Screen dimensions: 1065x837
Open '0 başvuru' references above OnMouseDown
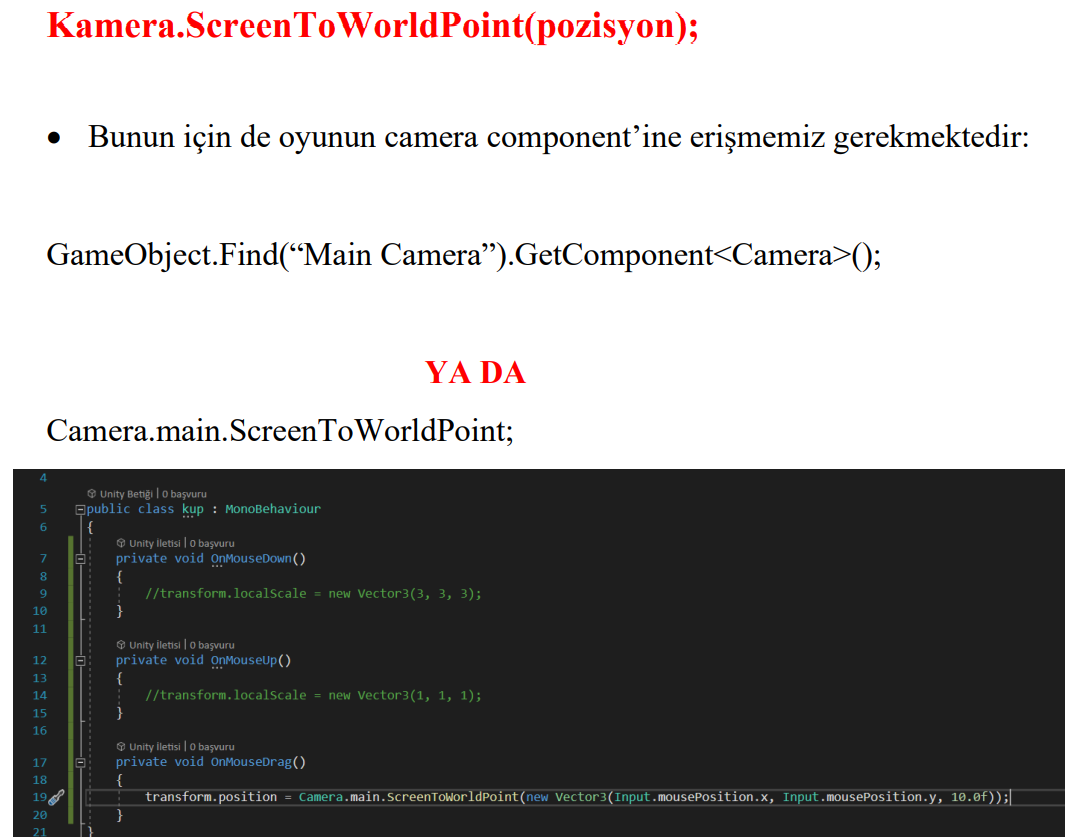(x=211, y=543)
